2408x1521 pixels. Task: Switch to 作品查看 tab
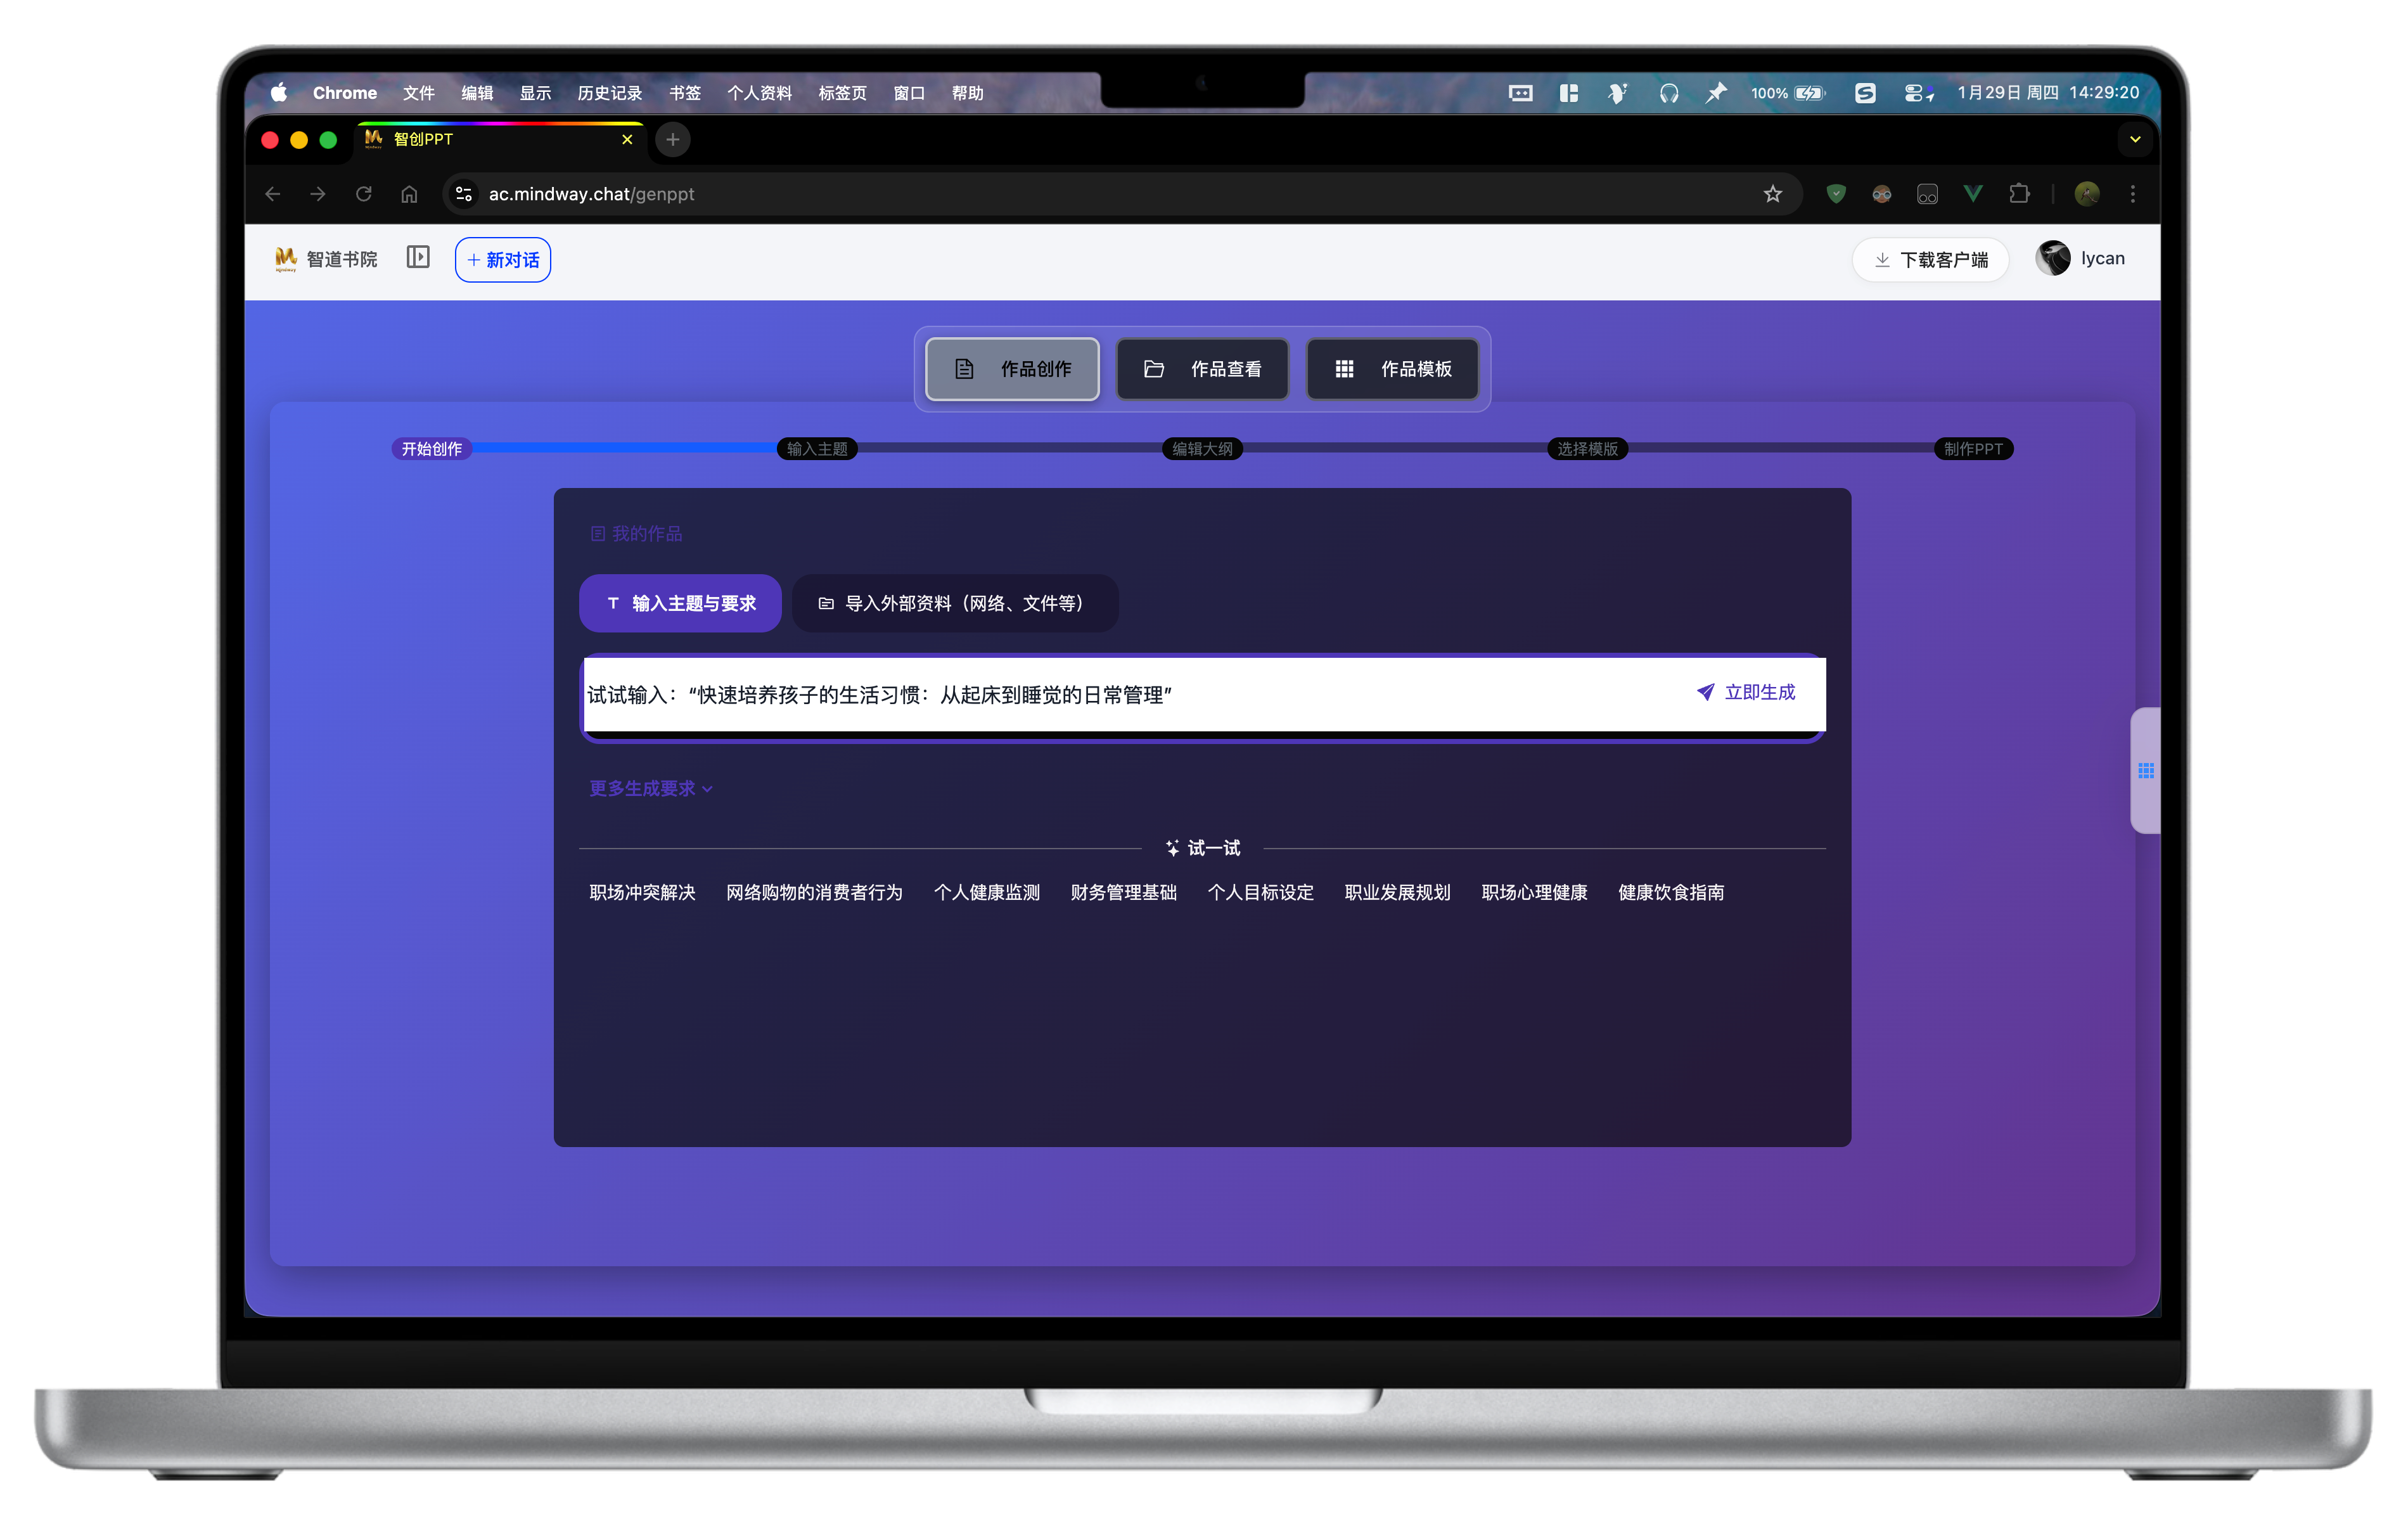(x=1202, y=369)
